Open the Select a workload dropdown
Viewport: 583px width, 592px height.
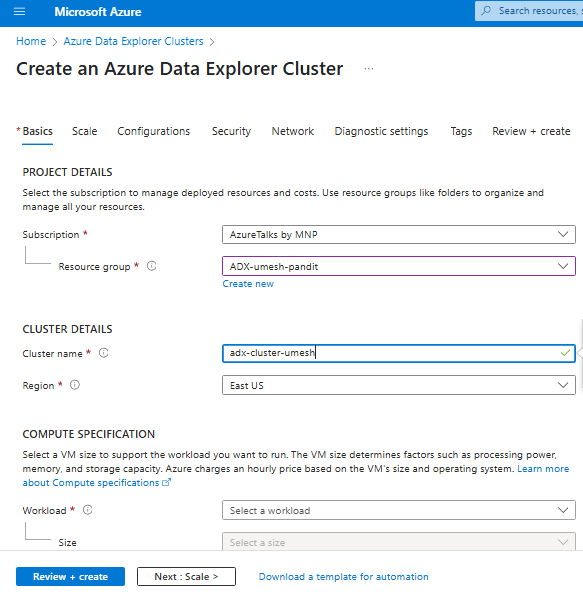point(399,510)
